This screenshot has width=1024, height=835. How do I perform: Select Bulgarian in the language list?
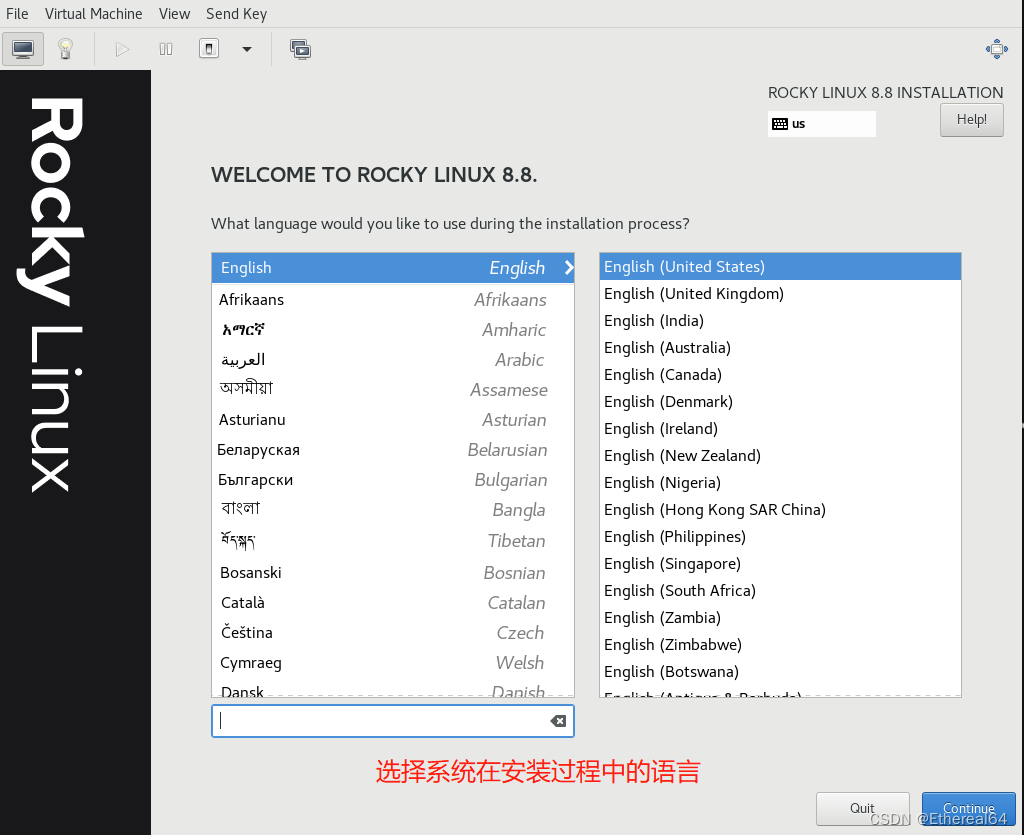coord(392,480)
